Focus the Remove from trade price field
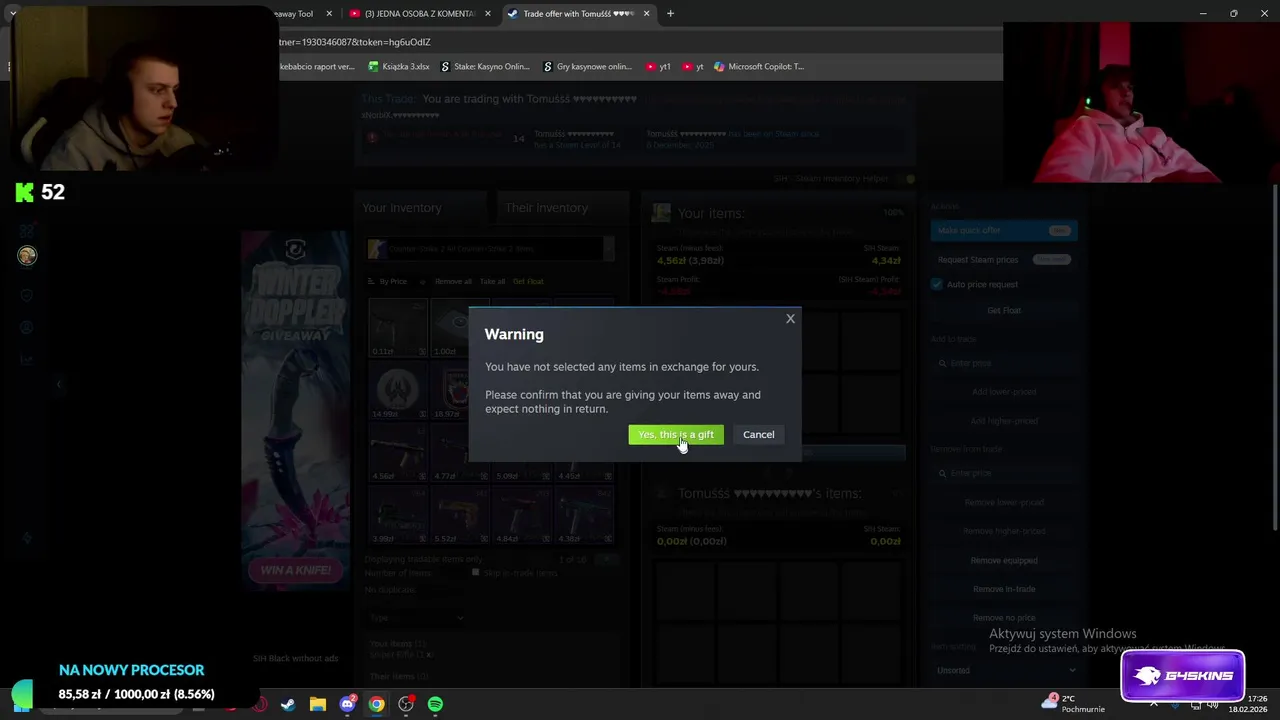This screenshot has width=1280, height=720. 1004,473
